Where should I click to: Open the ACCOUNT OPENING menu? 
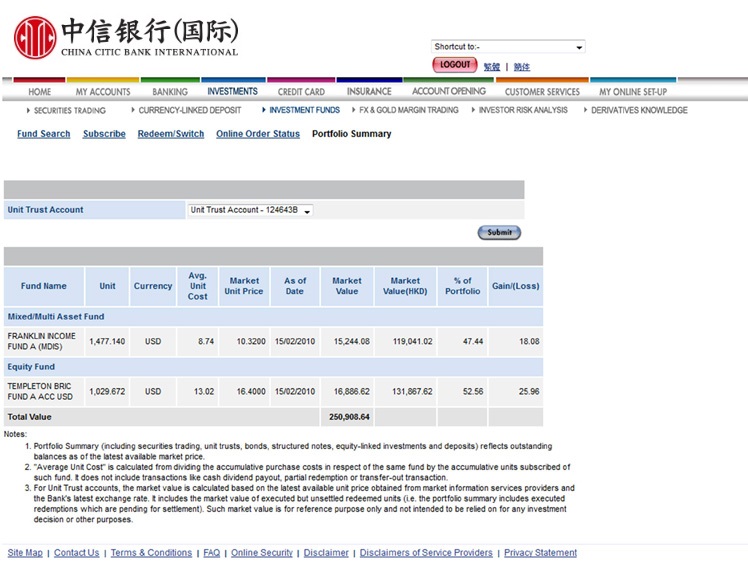(x=449, y=91)
